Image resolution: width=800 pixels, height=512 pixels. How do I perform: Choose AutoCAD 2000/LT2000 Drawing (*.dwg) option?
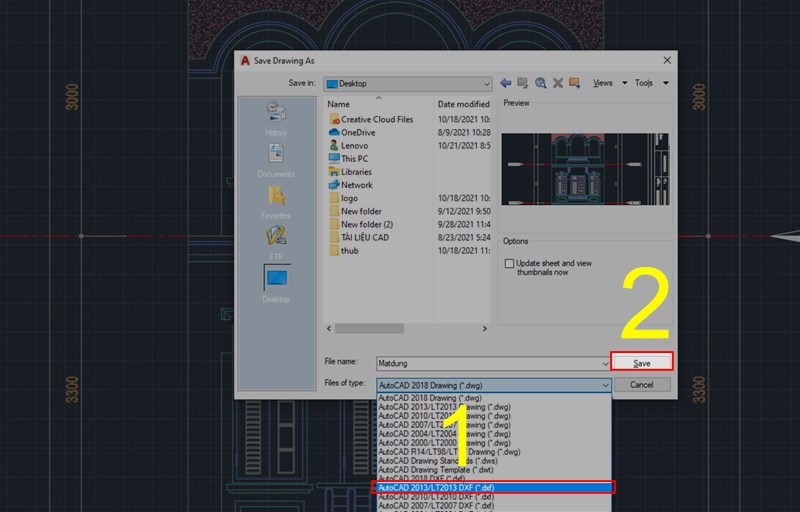click(x=494, y=443)
